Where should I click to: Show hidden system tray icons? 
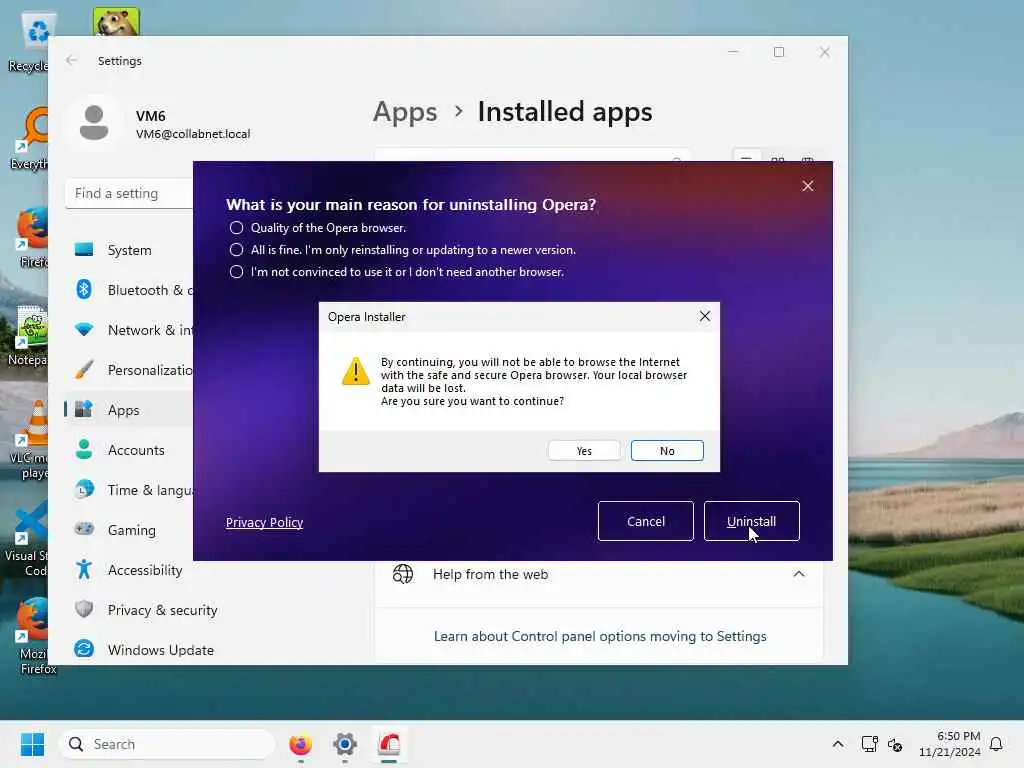[838, 744]
